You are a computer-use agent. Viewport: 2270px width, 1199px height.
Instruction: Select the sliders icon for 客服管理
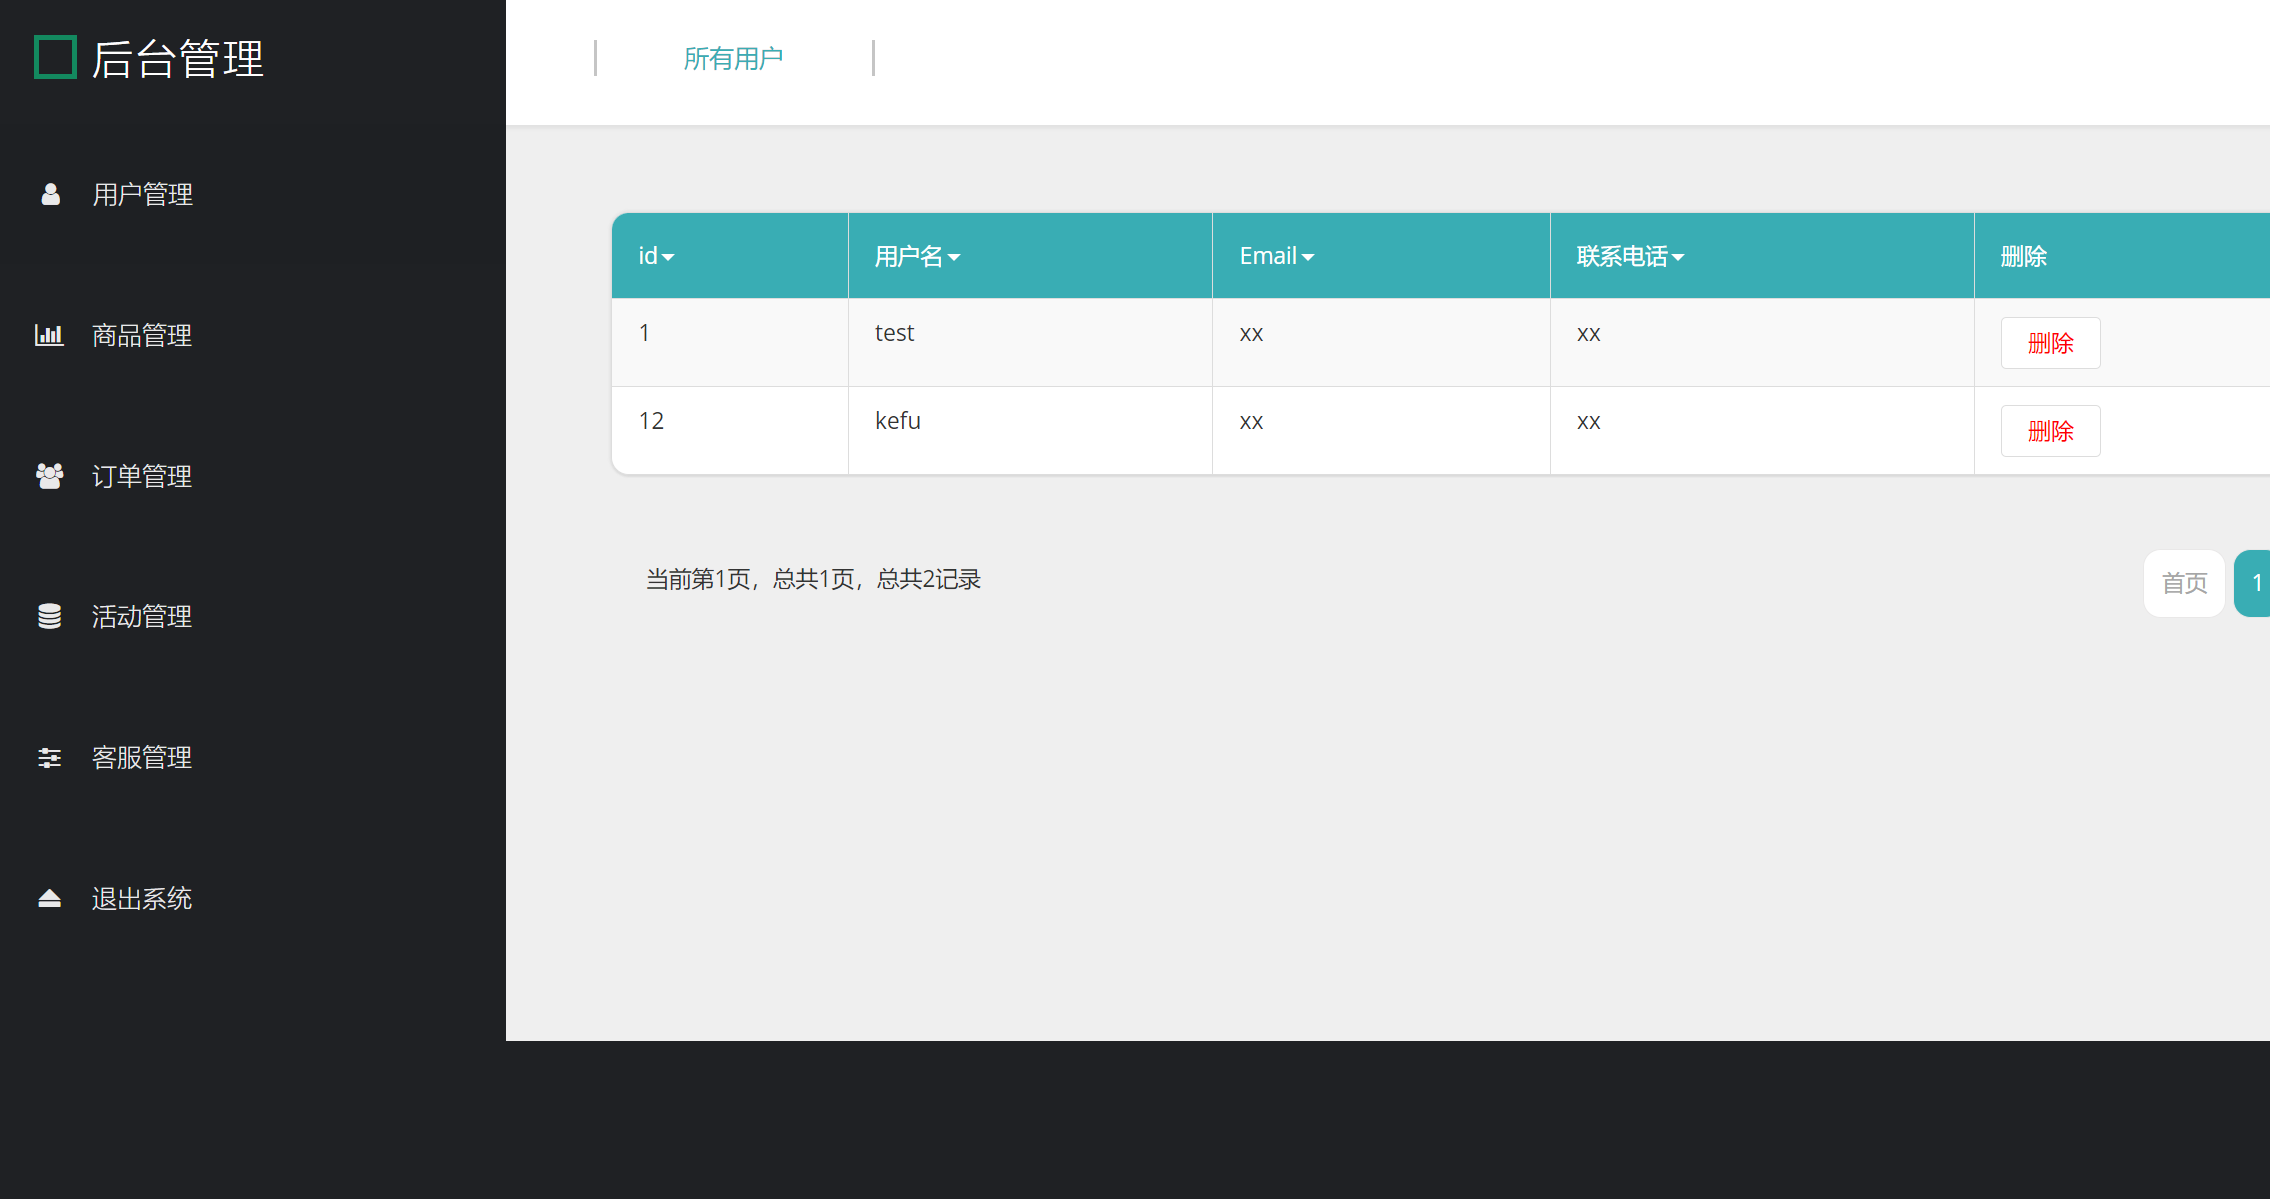49,757
